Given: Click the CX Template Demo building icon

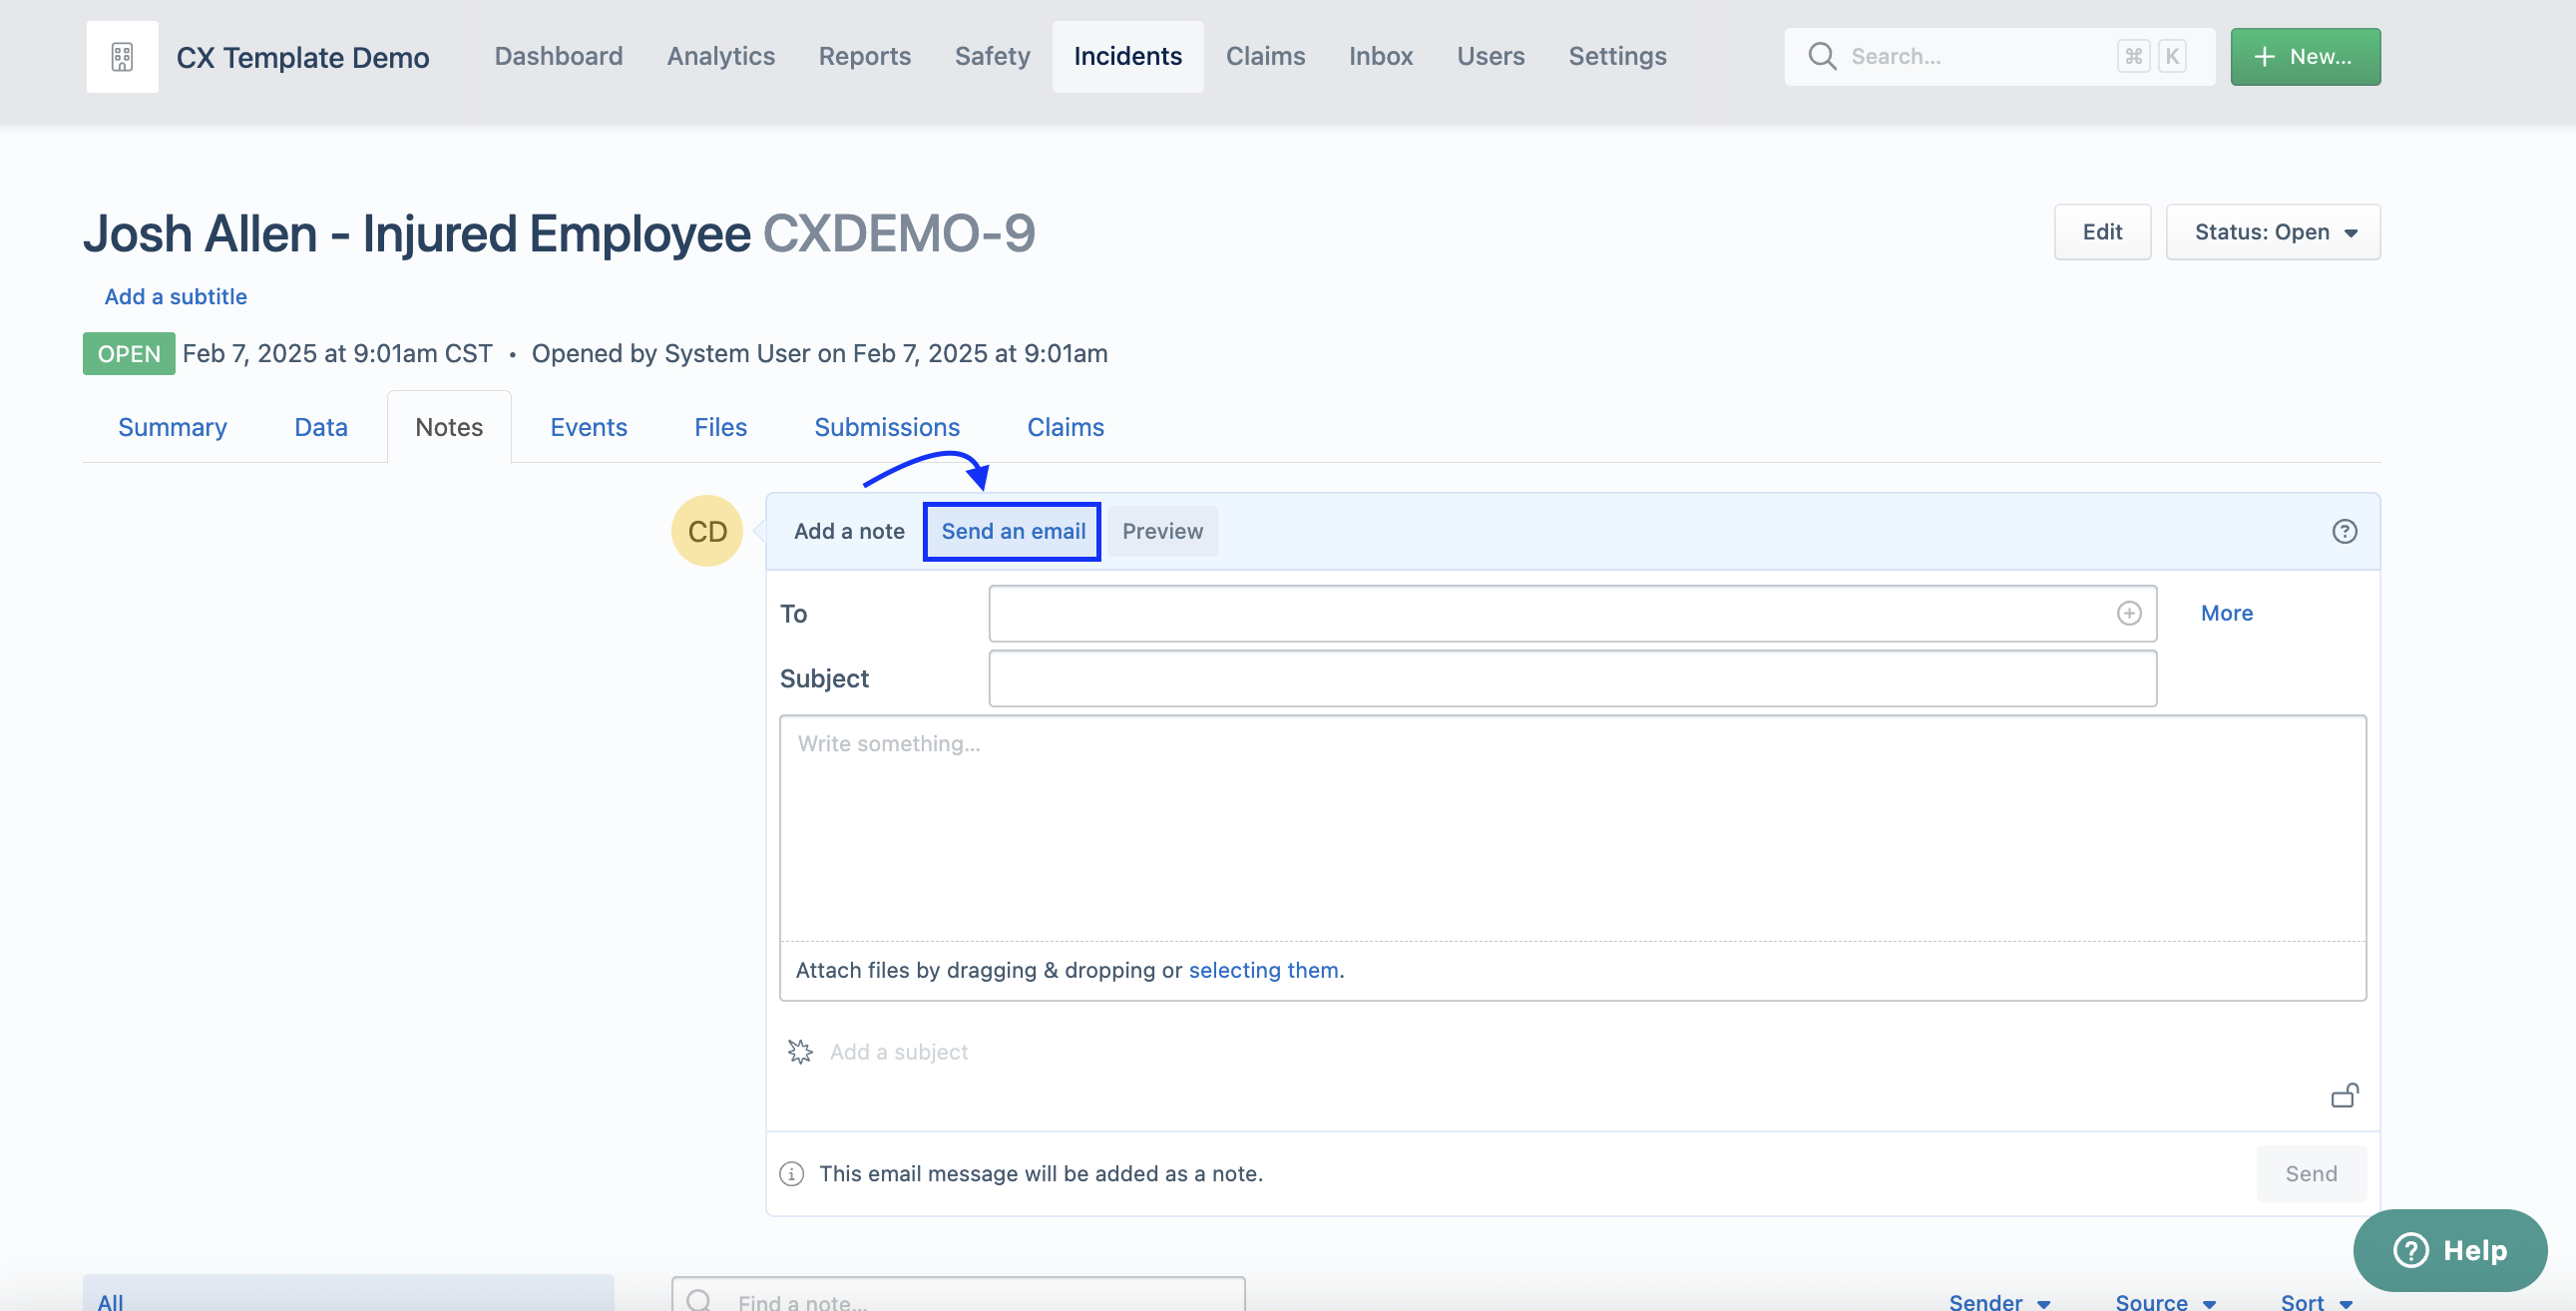Looking at the screenshot, I should [122, 57].
